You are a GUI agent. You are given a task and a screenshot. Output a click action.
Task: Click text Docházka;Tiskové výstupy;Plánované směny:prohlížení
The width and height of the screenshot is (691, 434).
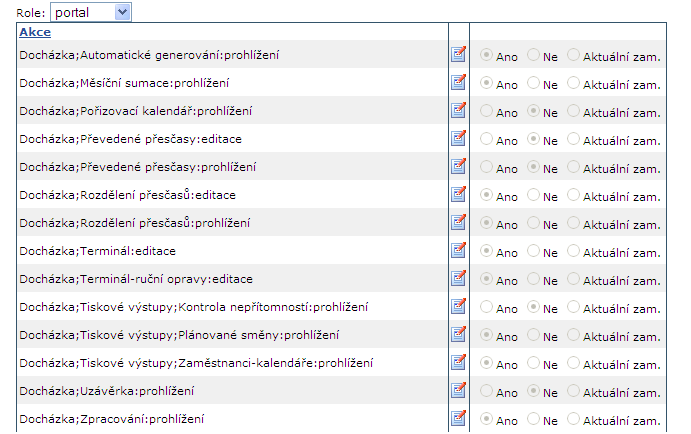point(179,335)
